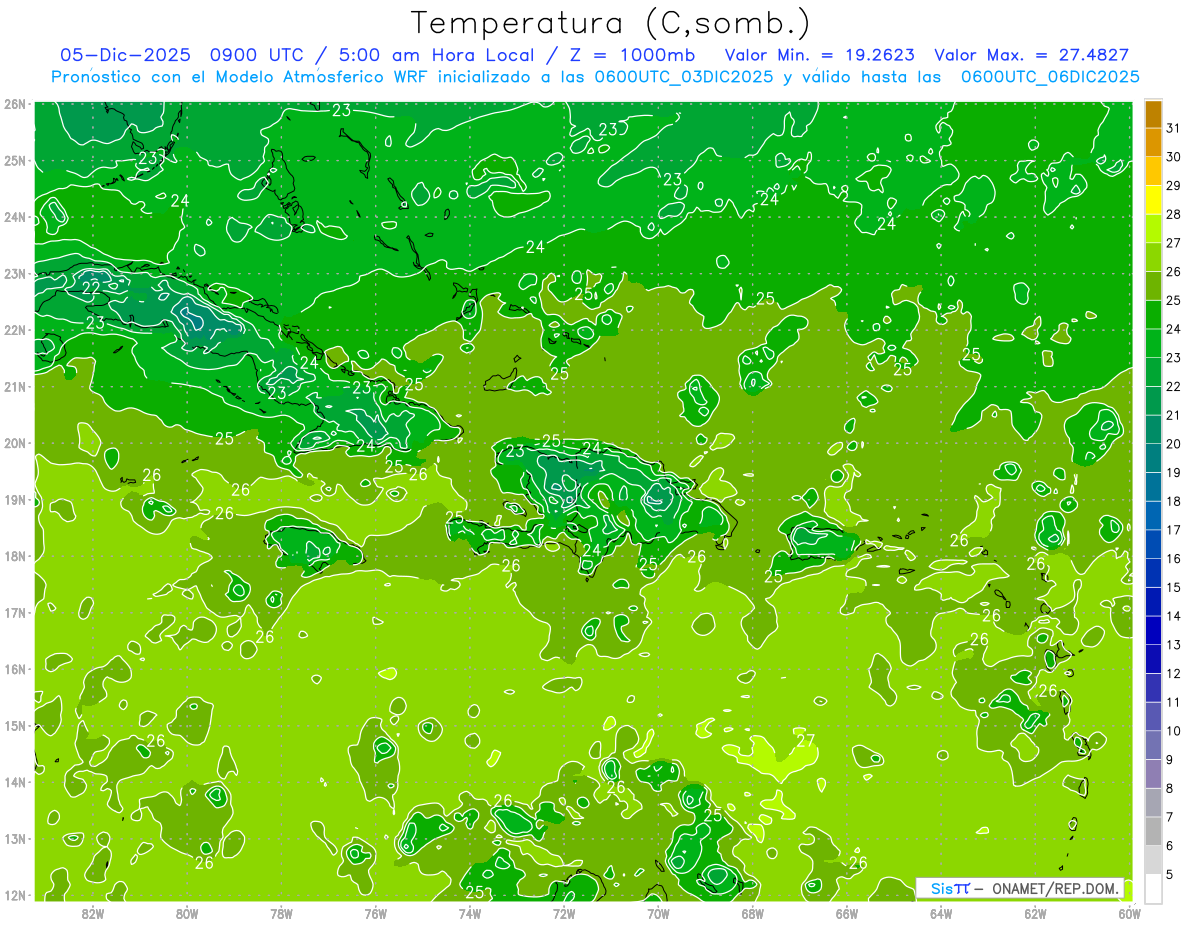Click the 'Sisπ' logo text

pos(950,888)
